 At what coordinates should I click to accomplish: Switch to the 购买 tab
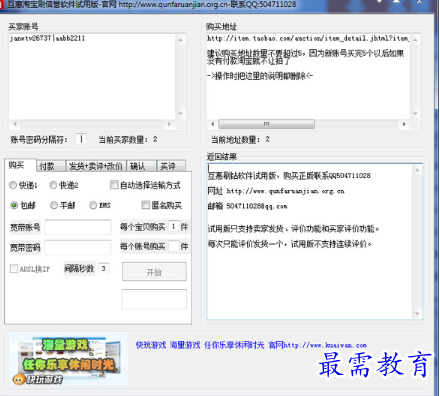click(x=20, y=165)
